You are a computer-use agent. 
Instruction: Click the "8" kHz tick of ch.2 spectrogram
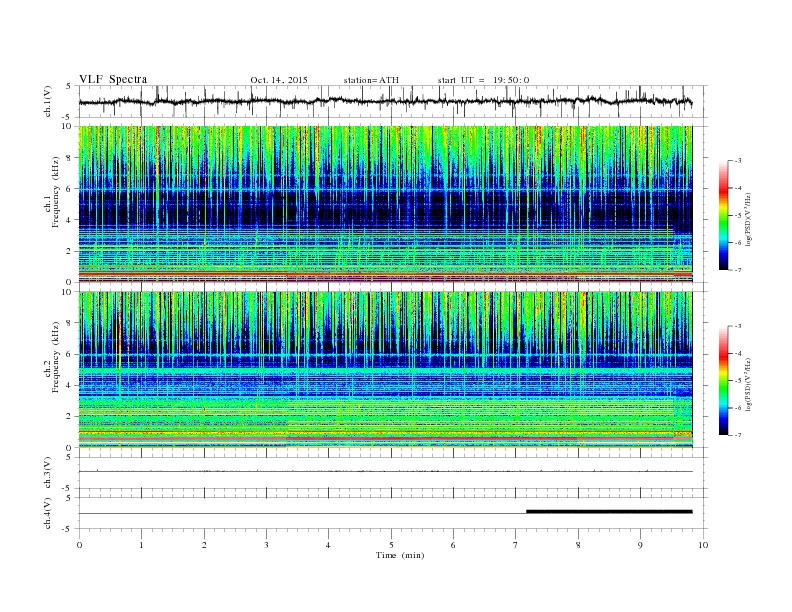click(69, 323)
